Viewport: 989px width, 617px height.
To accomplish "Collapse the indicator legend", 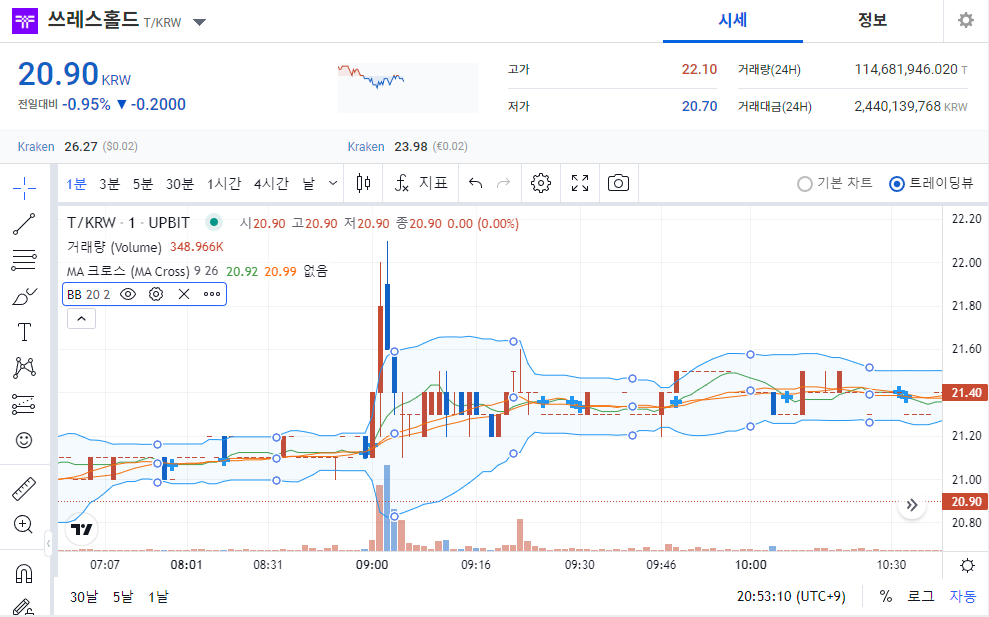I will click(x=81, y=319).
